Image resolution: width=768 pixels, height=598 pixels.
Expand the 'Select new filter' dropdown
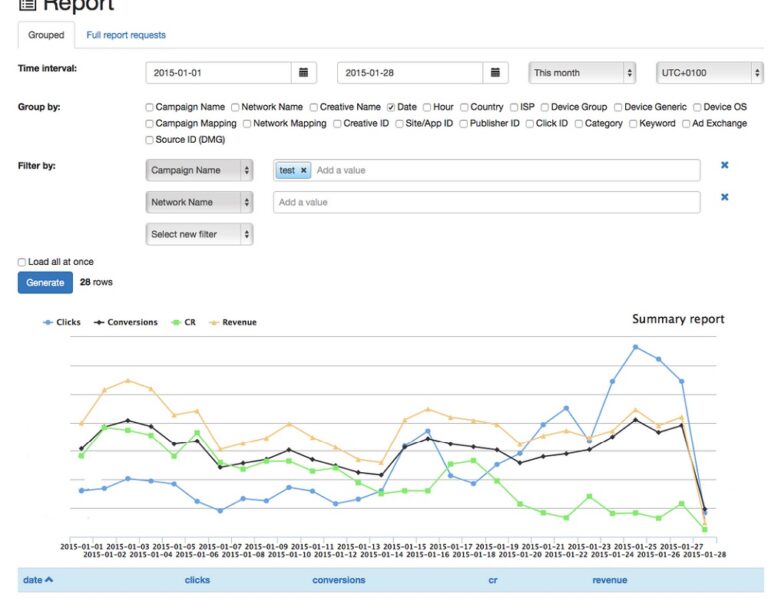[199, 234]
